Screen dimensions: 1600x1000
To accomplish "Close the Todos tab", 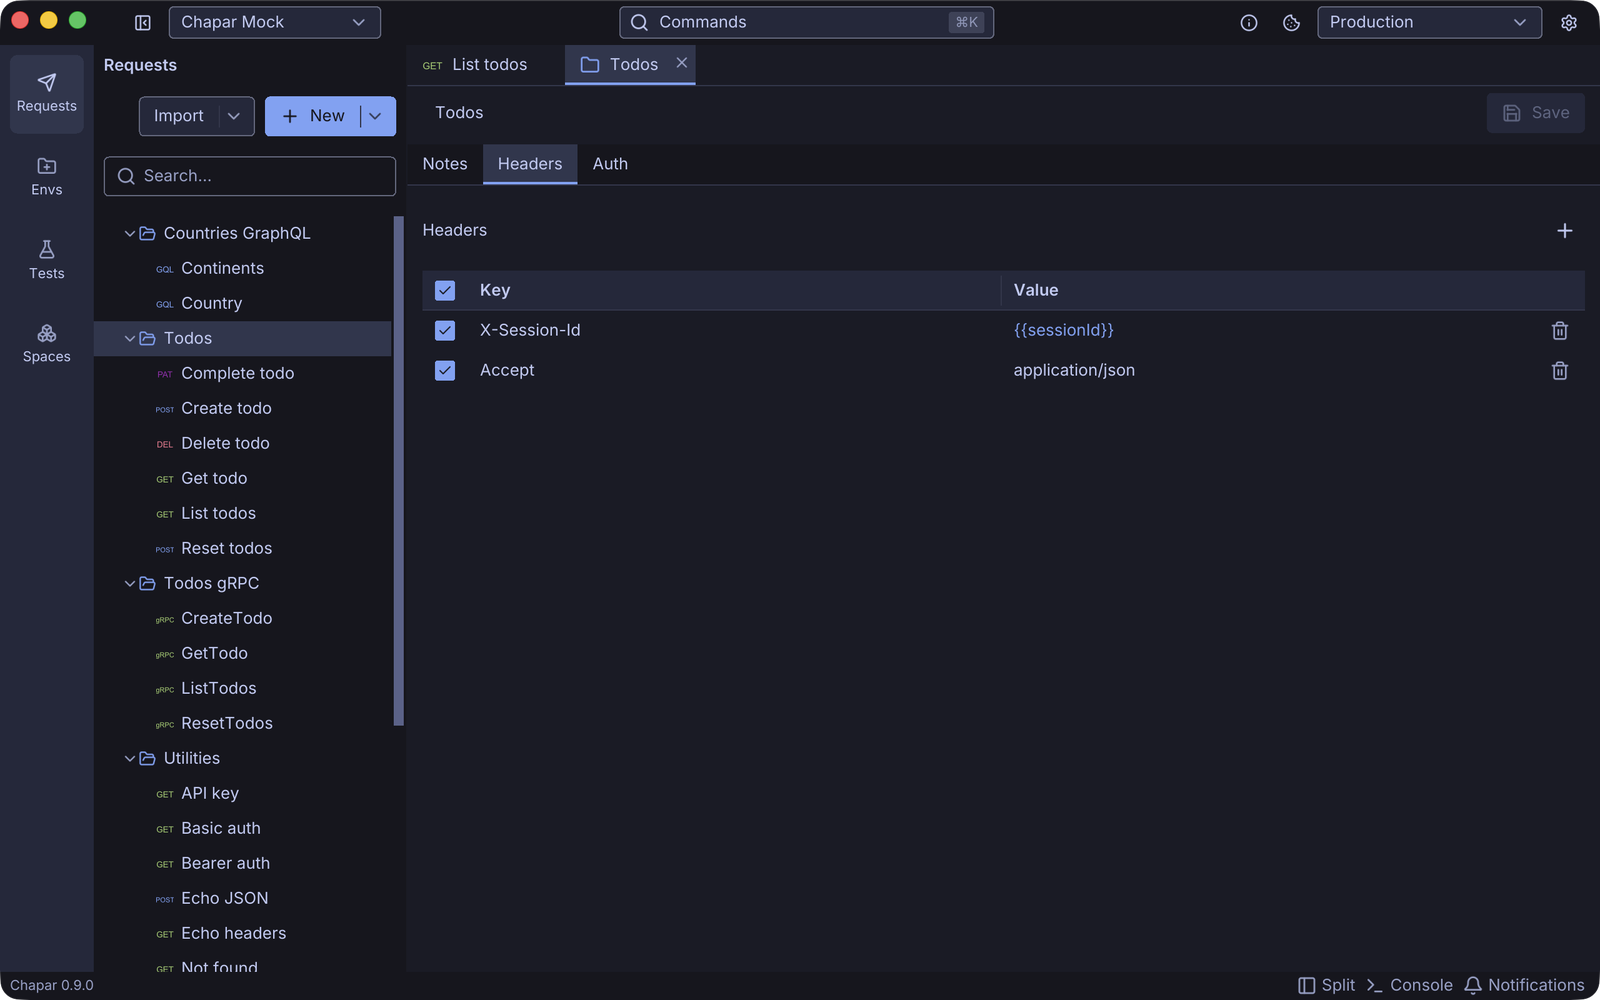I will pyautogui.click(x=682, y=63).
